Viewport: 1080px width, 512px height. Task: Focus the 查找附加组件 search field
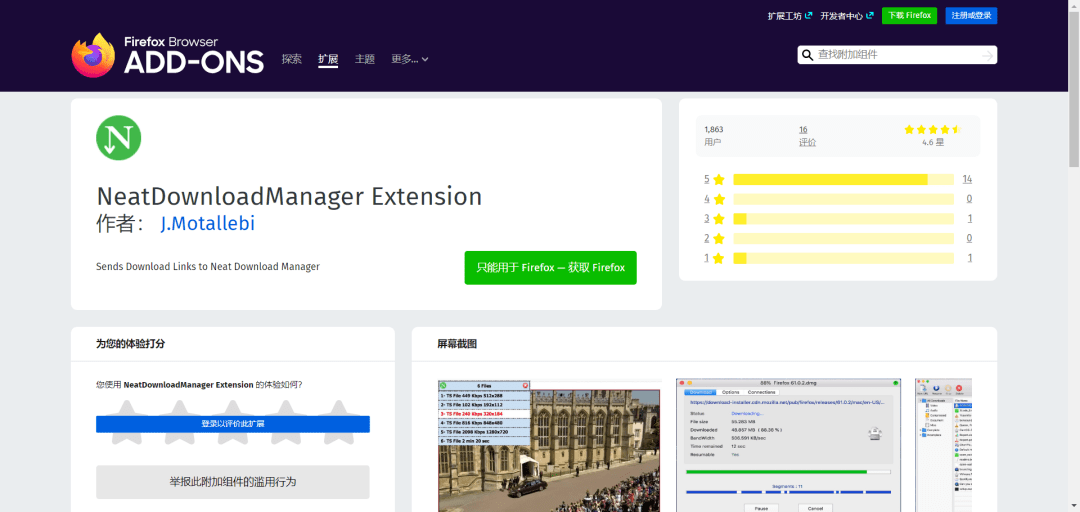[897, 55]
